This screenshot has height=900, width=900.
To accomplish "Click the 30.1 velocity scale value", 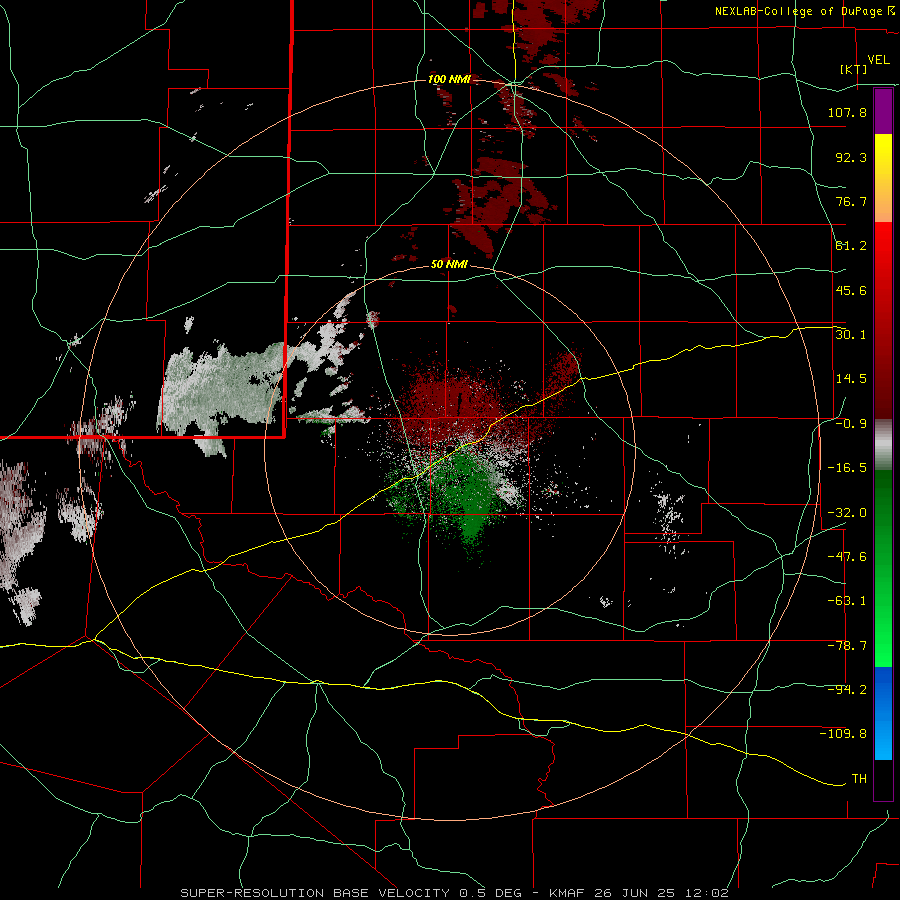I will tap(851, 335).
